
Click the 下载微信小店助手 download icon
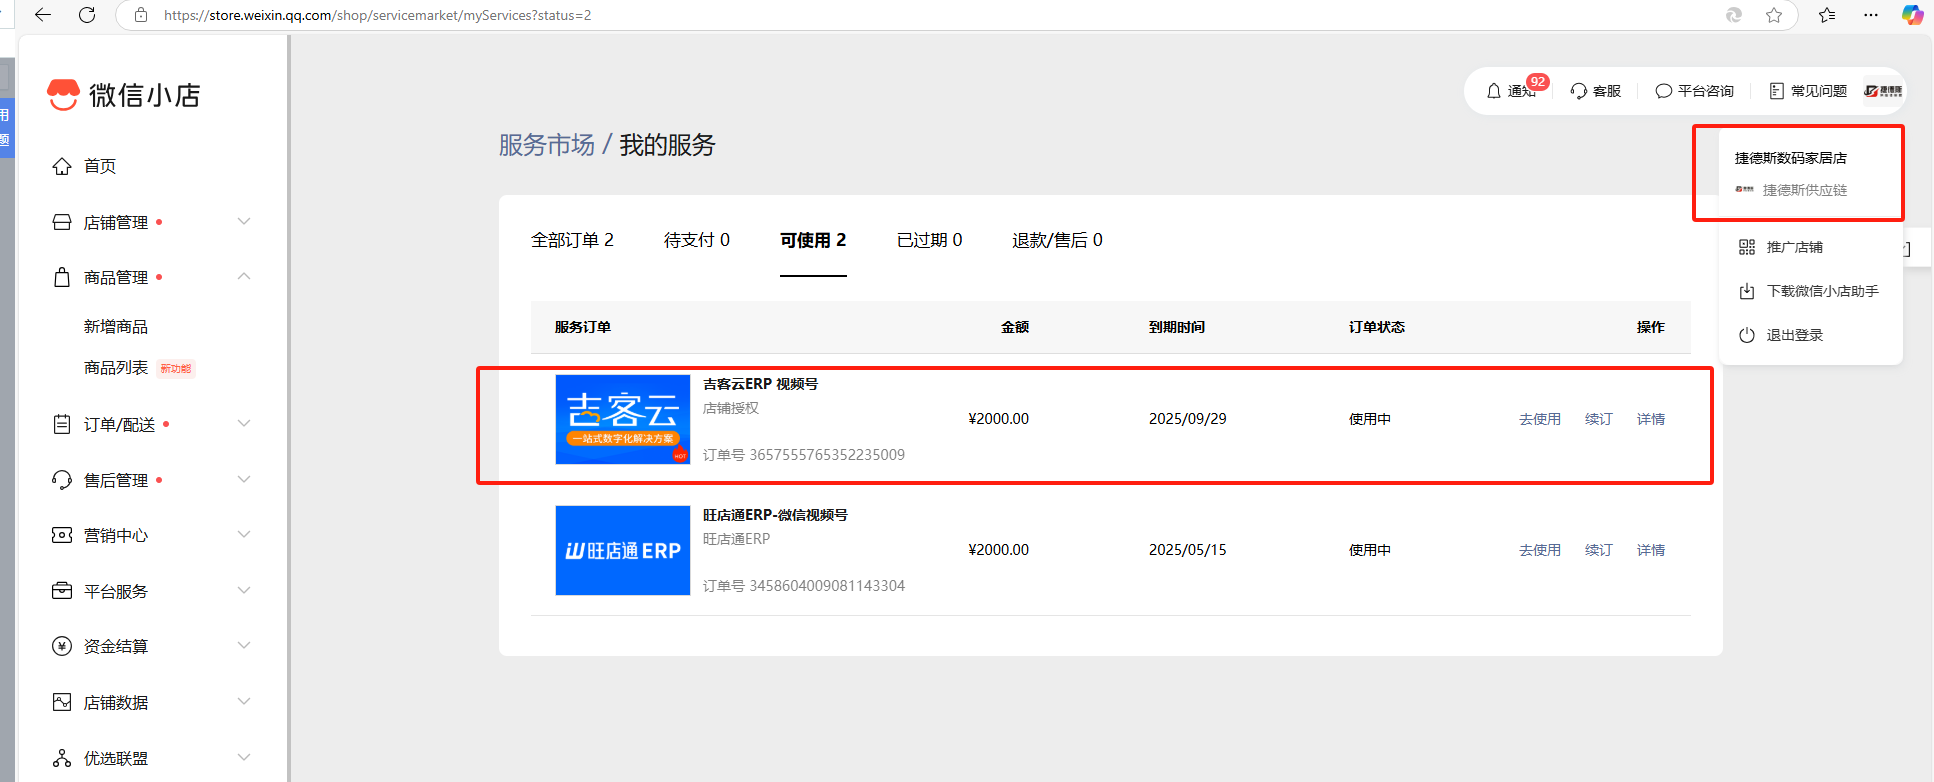[x=1747, y=291]
